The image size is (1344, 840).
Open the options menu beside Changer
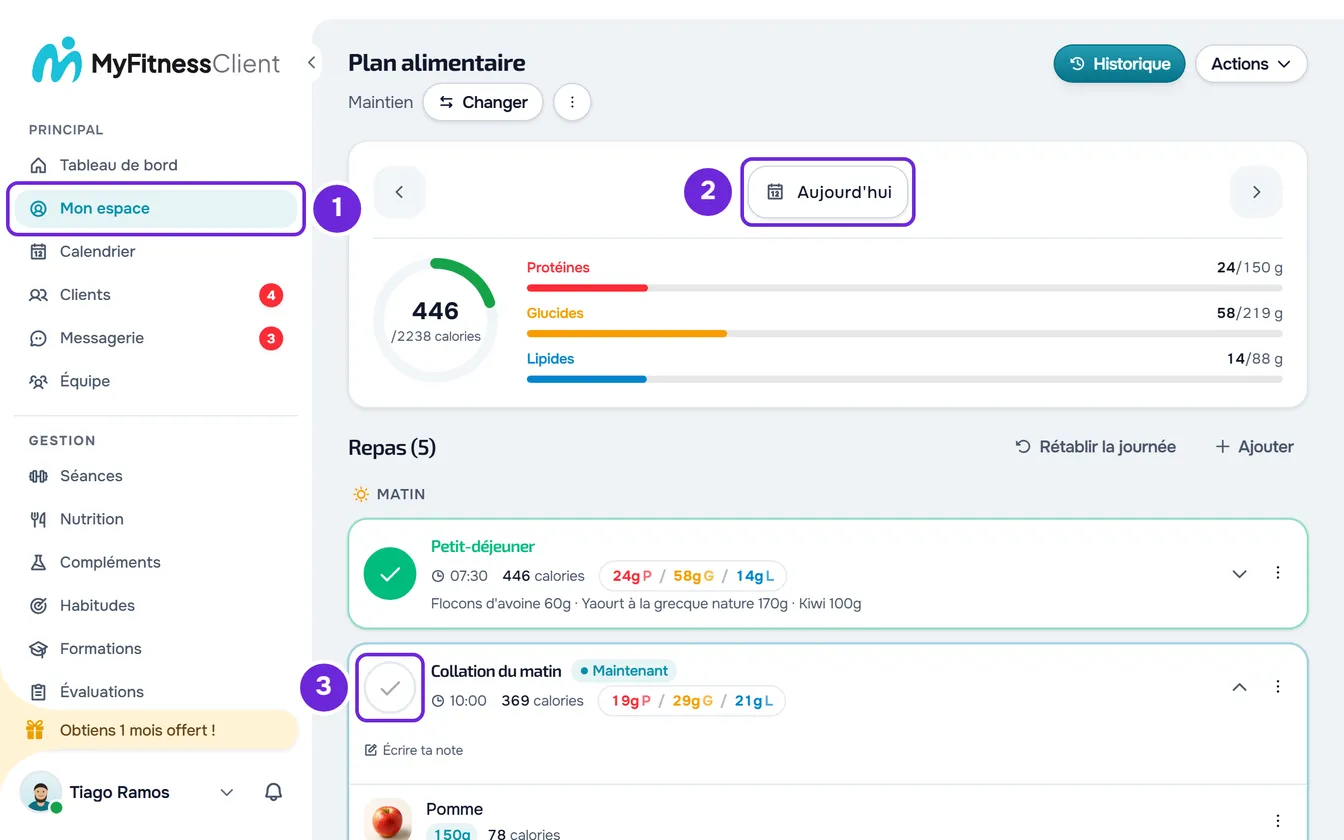[x=572, y=102]
